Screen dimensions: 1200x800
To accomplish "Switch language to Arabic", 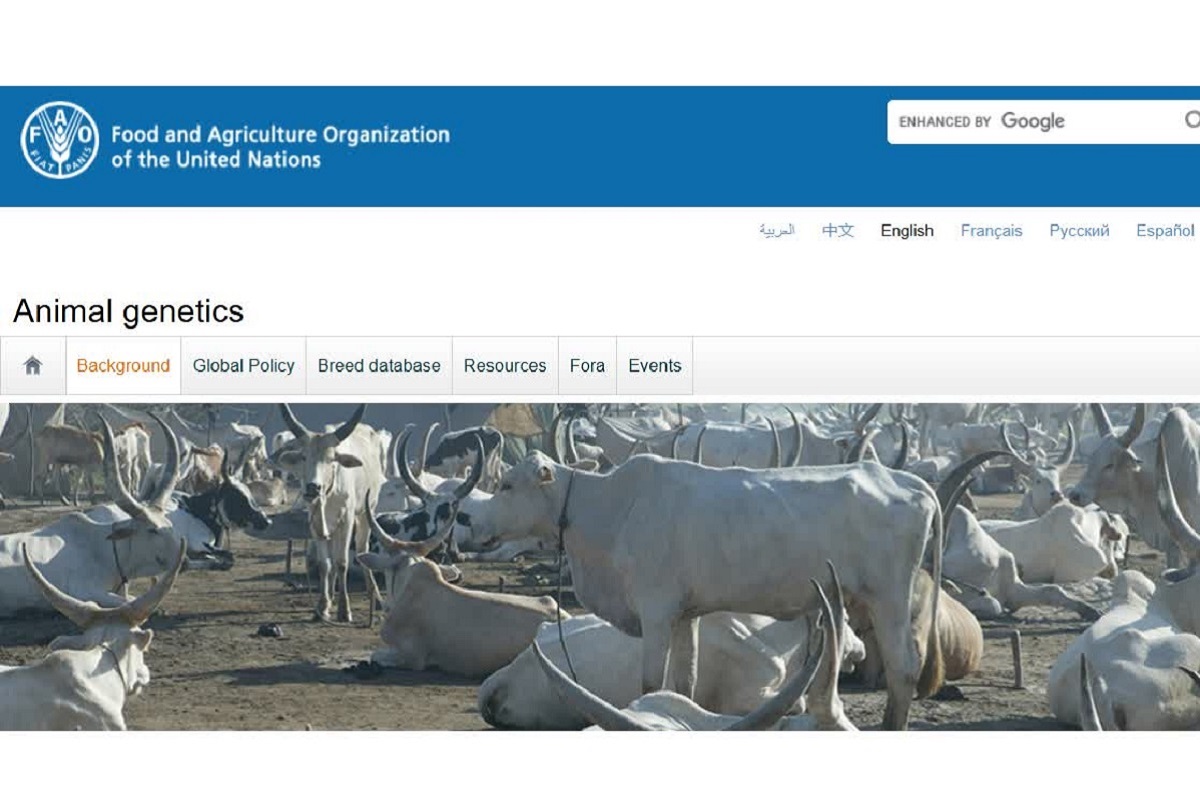I will (x=777, y=230).
